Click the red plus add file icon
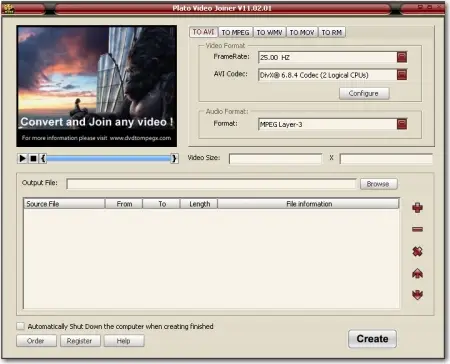Screen dimensions: 450x364 tap(417, 208)
